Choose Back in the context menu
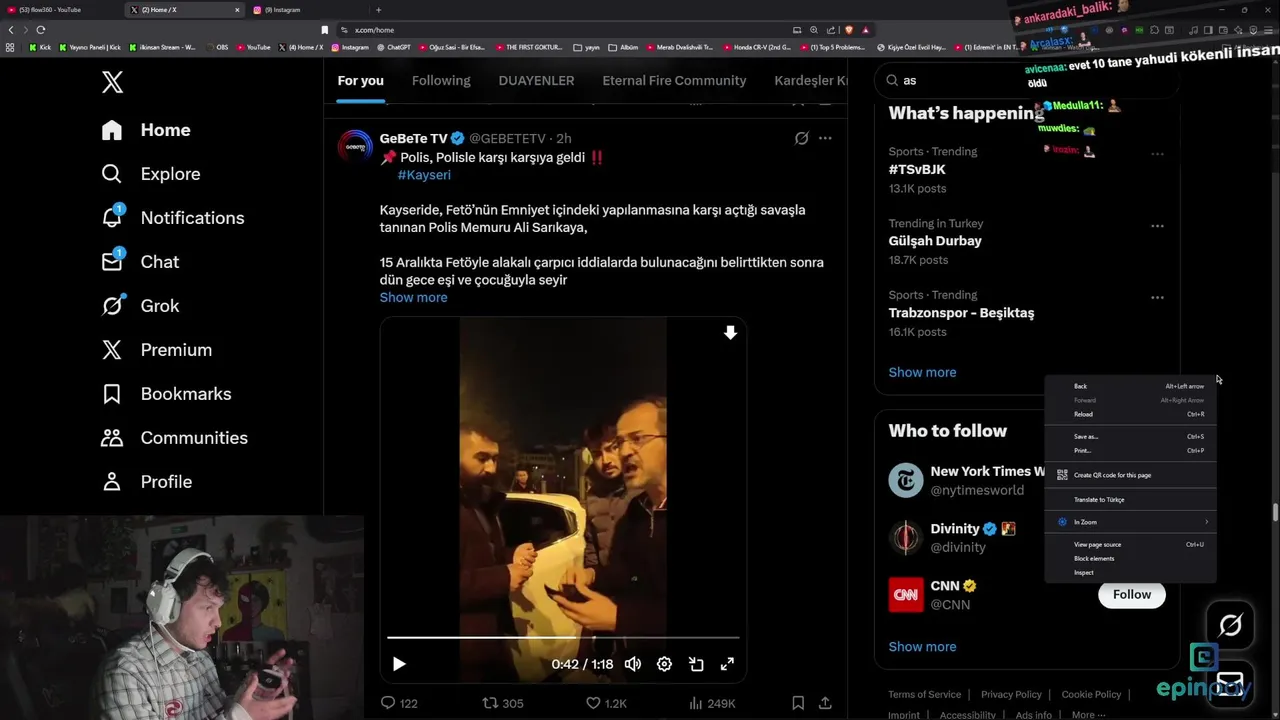1280x720 pixels. (1130, 386)
